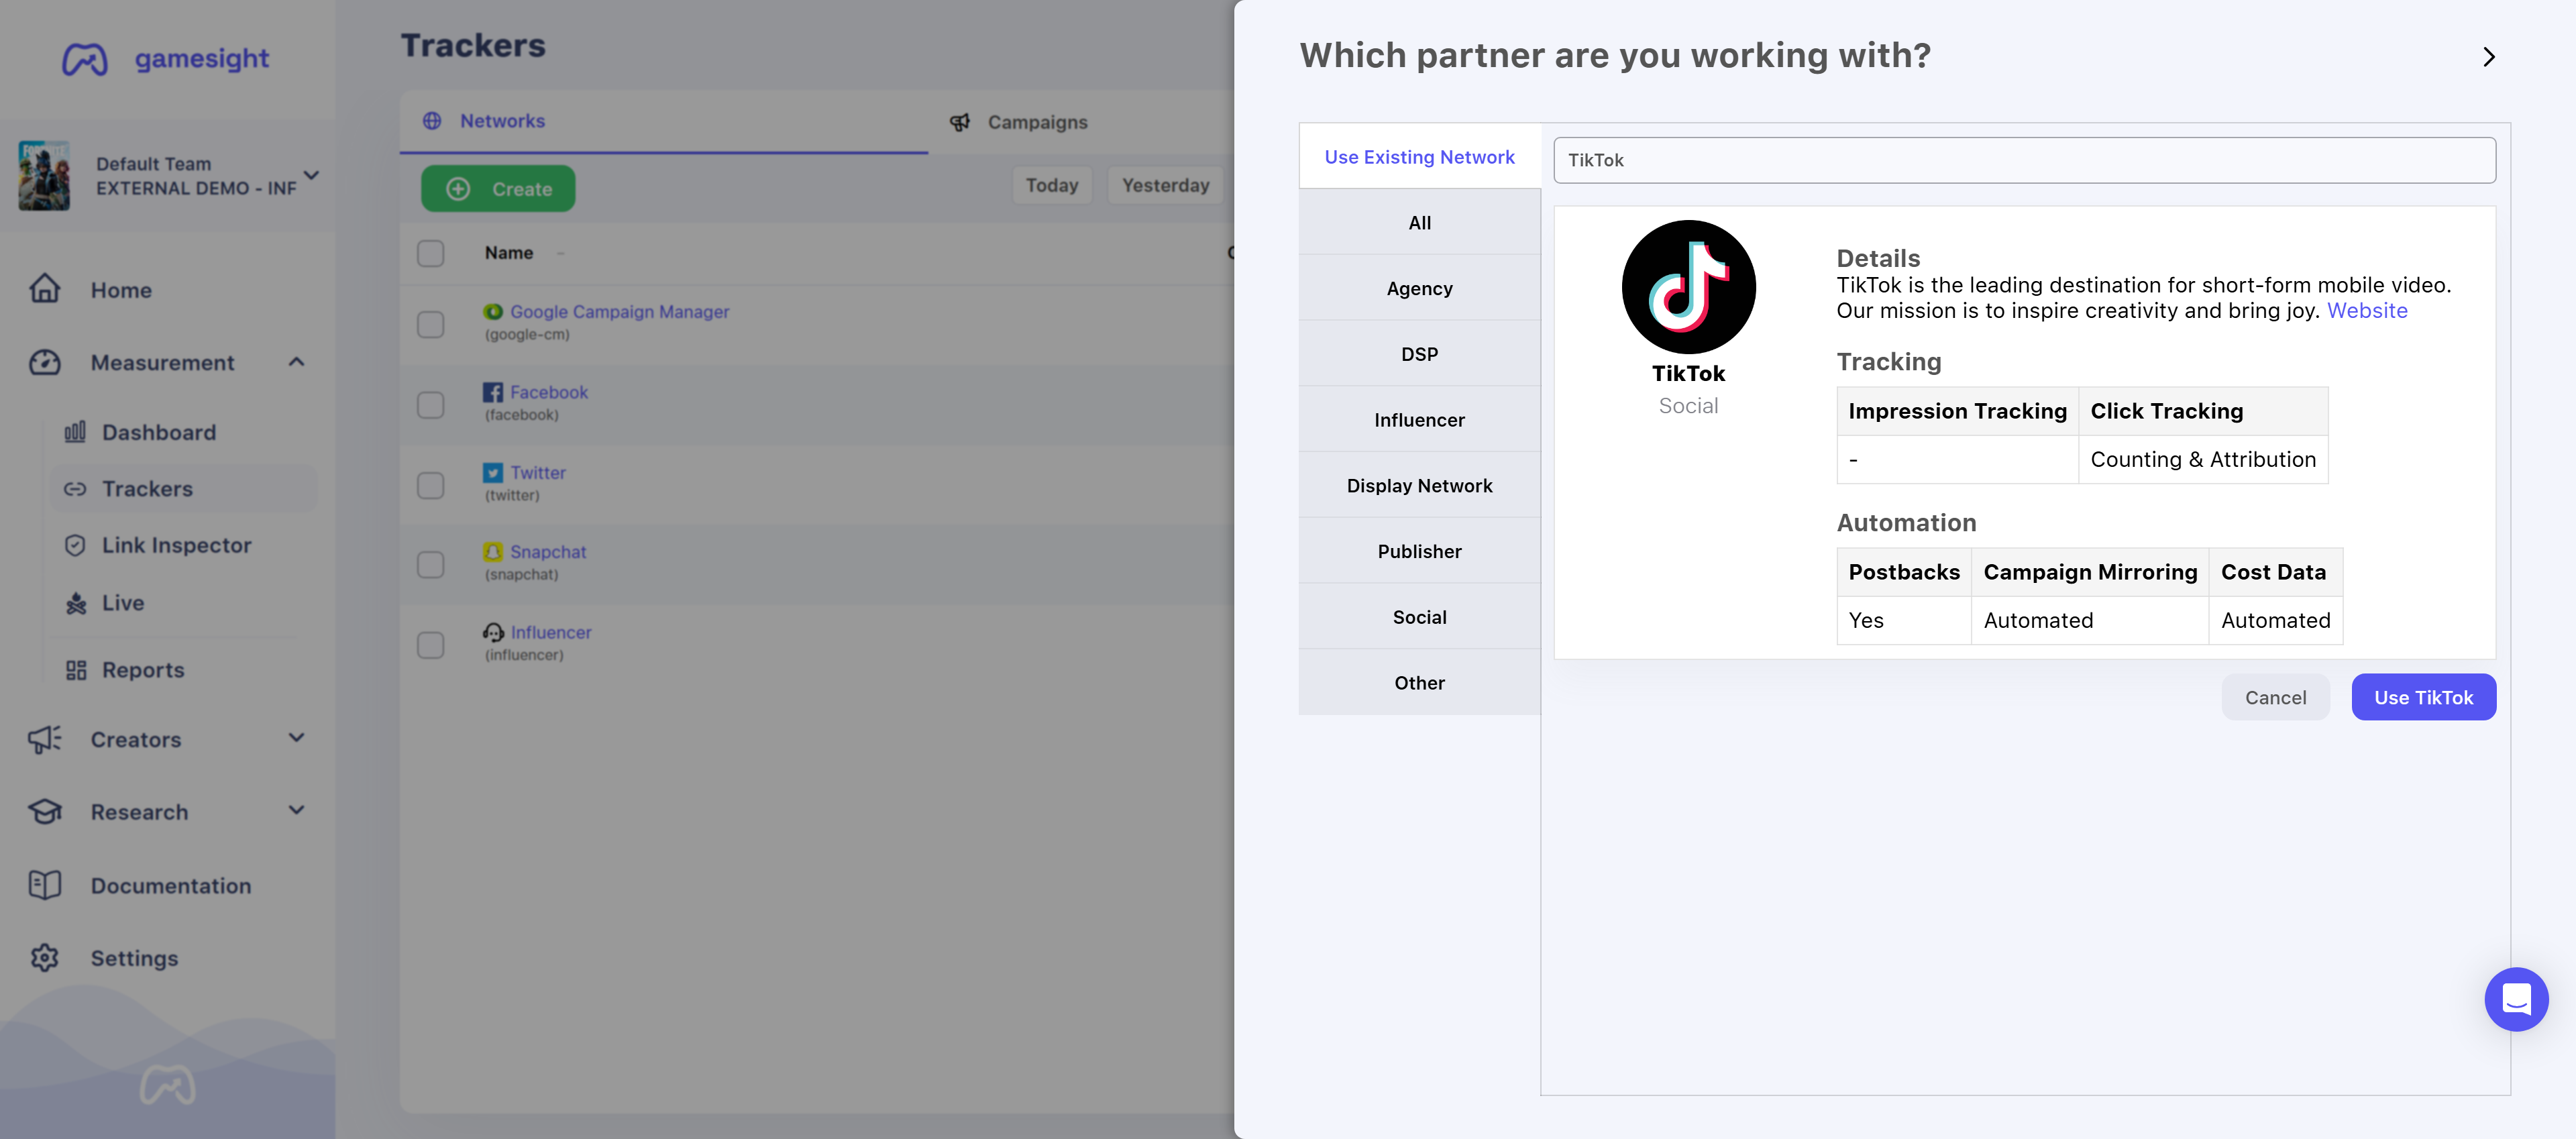Click the TikTok logo image
2576x1139 pixels.
[x=1688, y=287]
